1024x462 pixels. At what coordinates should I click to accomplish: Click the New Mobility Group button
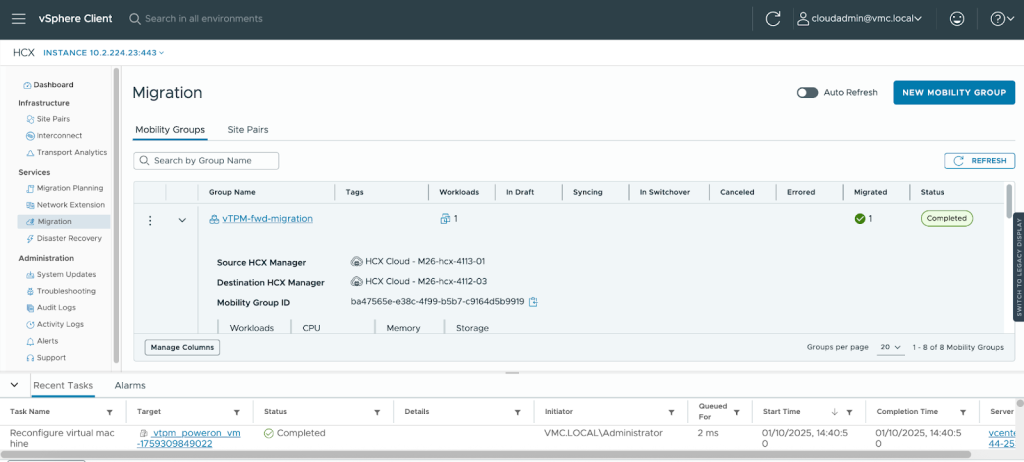[x=953, y=92]
